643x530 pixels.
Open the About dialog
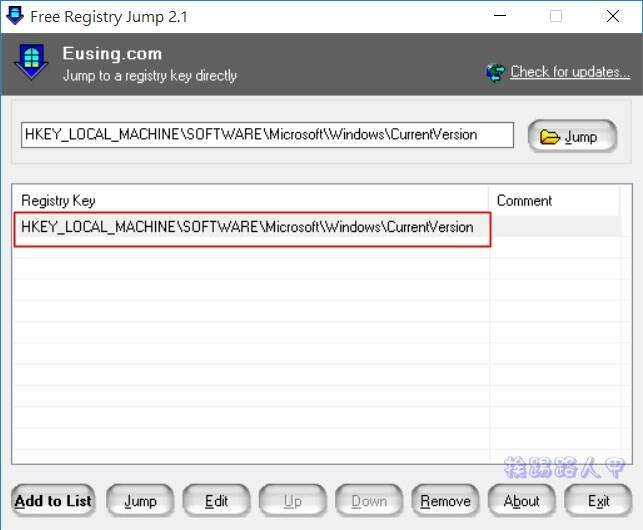[x=522, y=501]
